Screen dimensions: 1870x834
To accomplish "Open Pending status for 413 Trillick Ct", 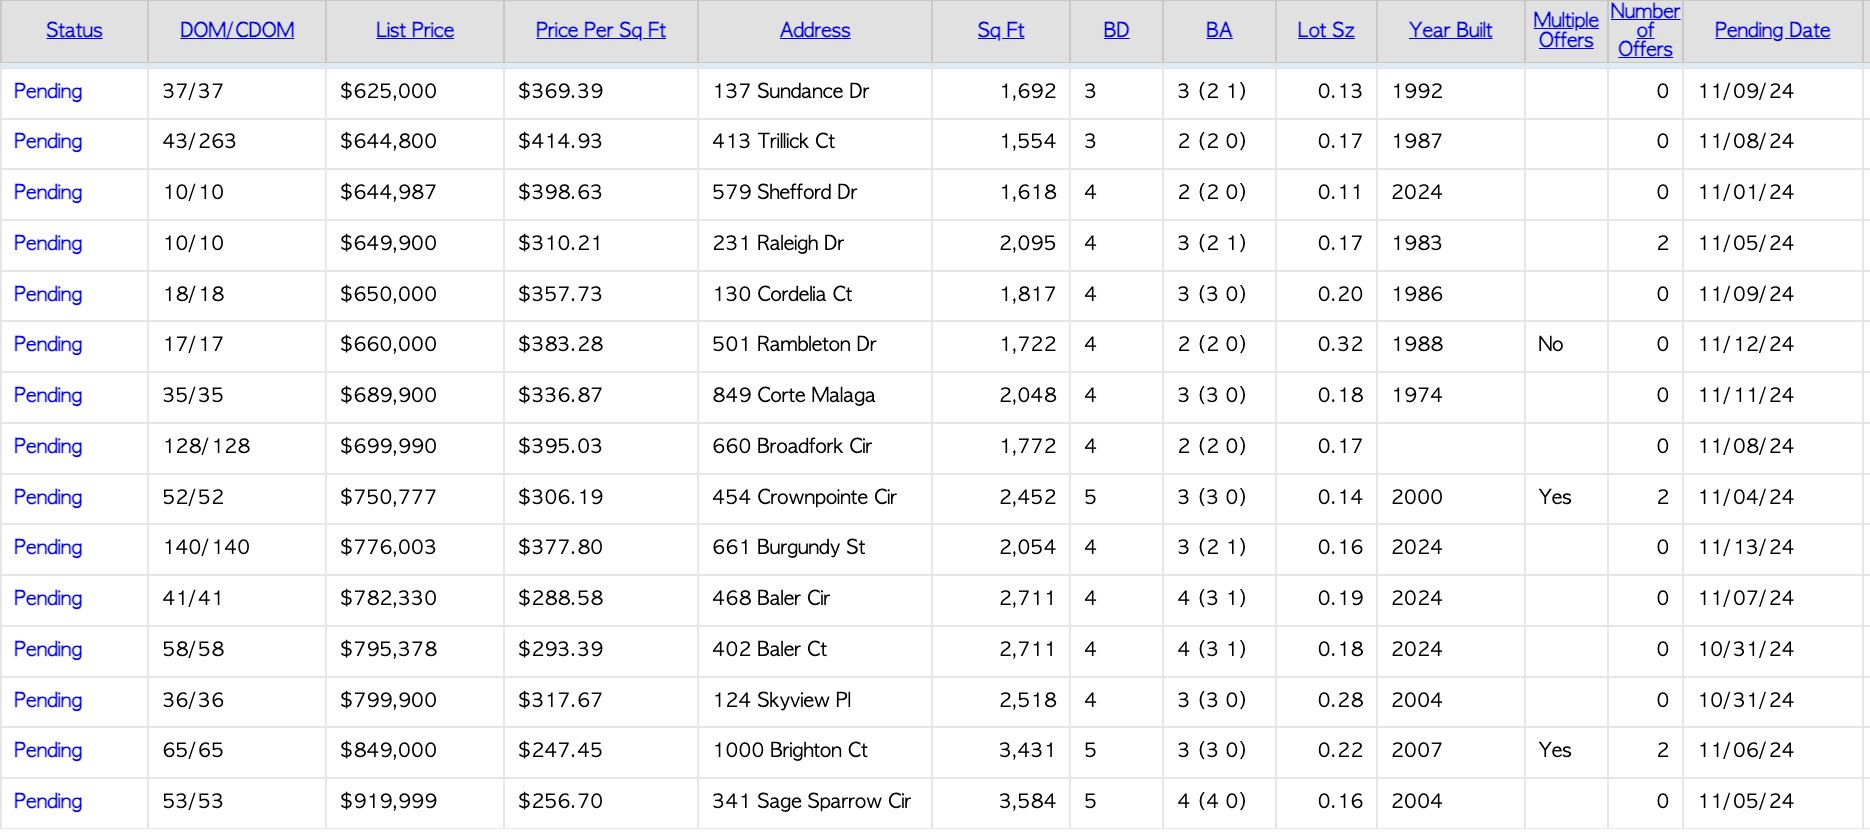I will coord(48,142).
